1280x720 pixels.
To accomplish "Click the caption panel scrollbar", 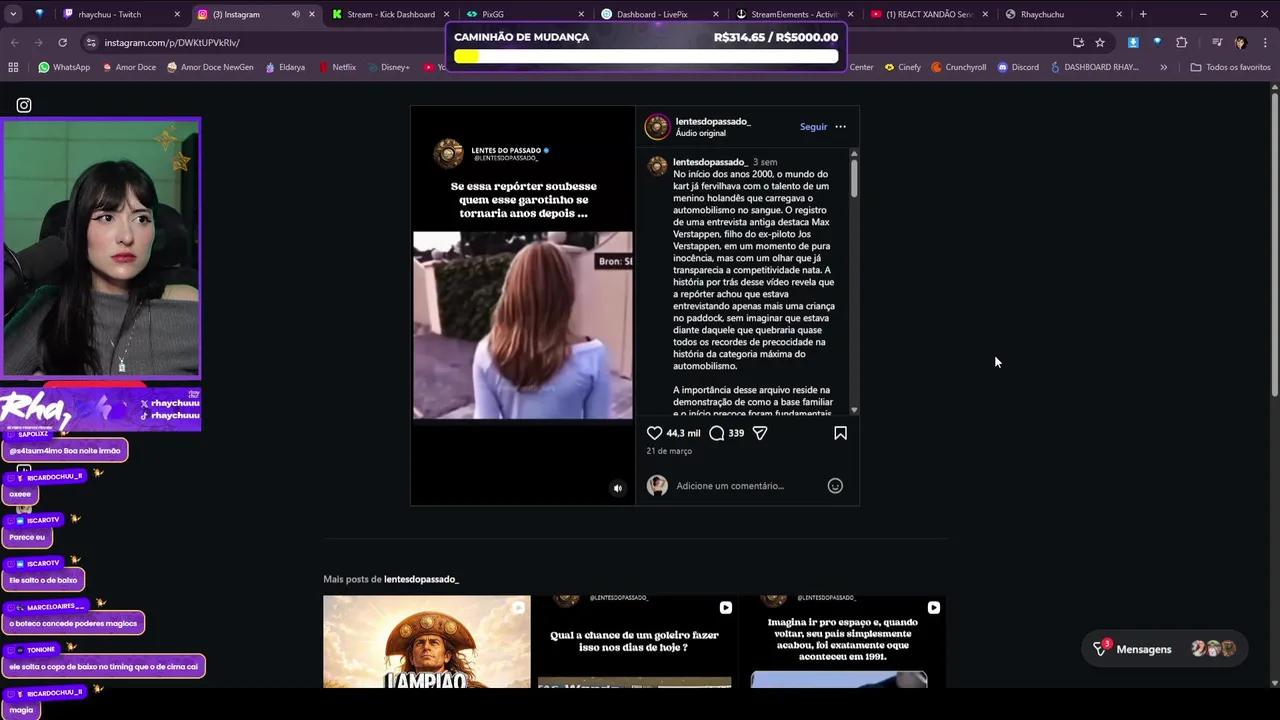I will 854,177.
